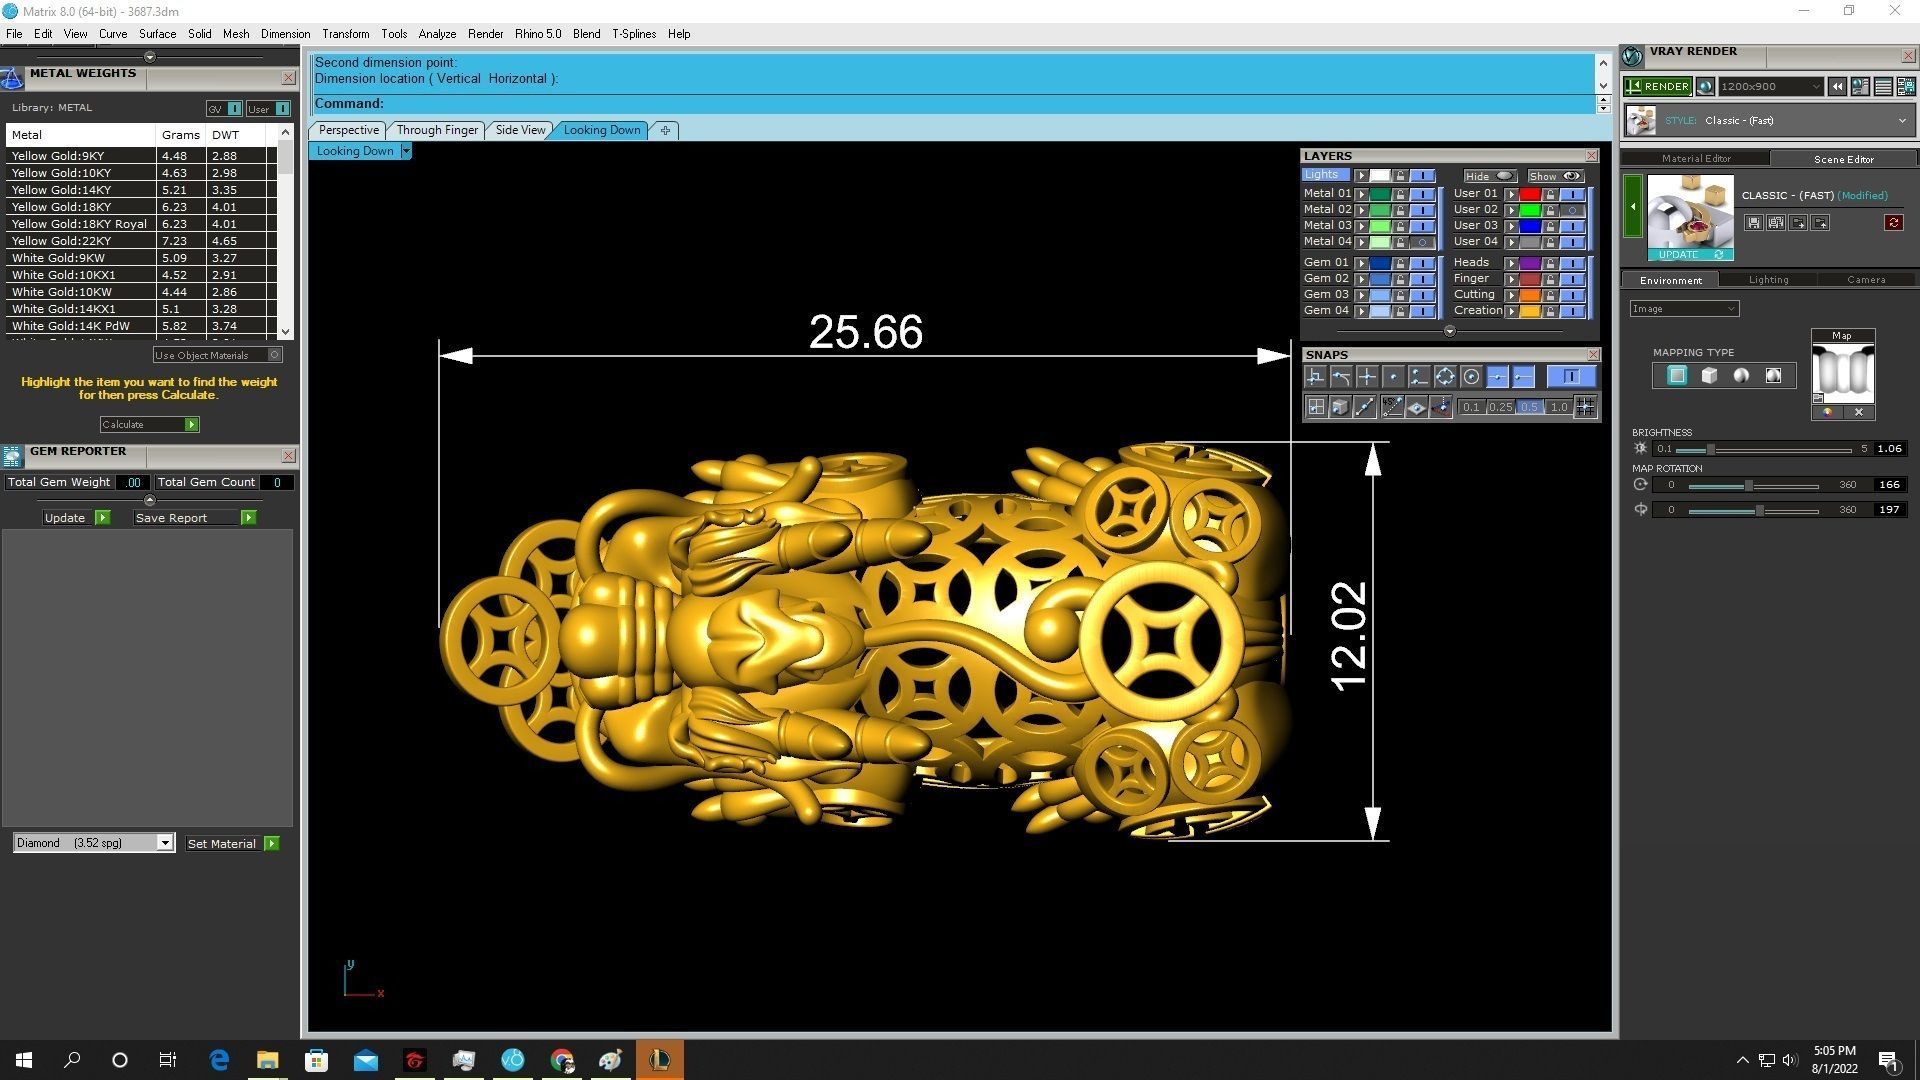The image size is (1920, 1080).
Task: Click the orange color swatch of Cutting layer
Action: tap(1530, 295)
